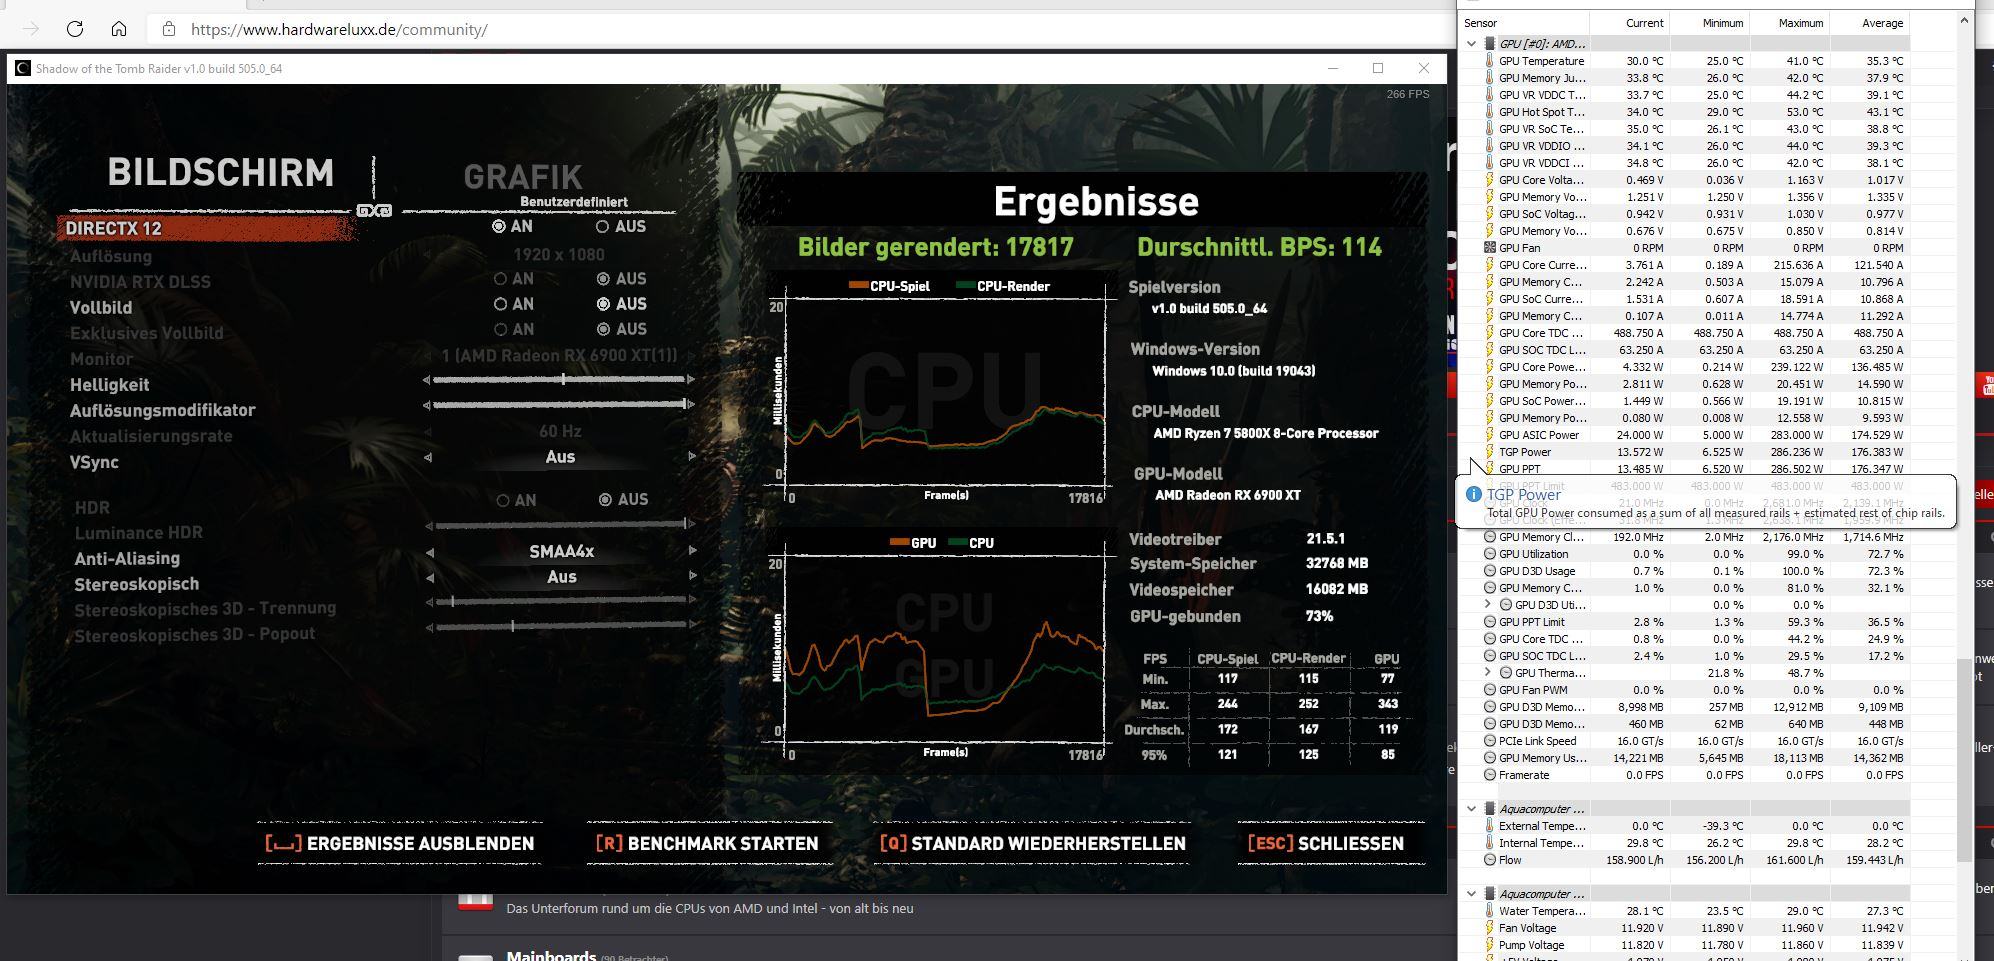1994x961 pixels.
Task: Click the TGP Power tooltip info icon
Action: [1473, 494]
